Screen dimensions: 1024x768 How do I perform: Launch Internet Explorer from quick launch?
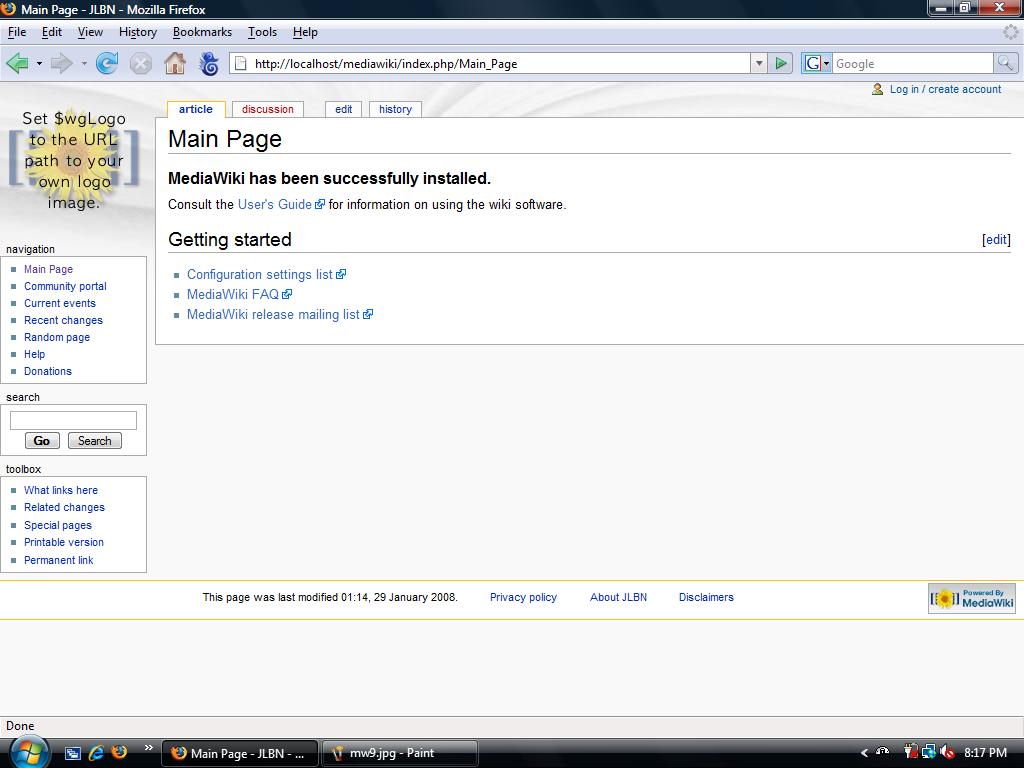pyautogui.click(x=97, y=753)
